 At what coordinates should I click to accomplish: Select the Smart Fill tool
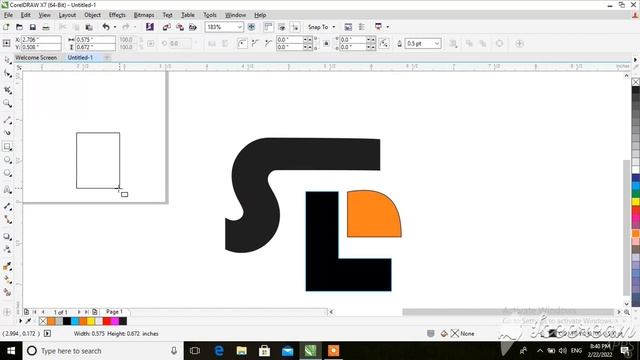point(7,292)
